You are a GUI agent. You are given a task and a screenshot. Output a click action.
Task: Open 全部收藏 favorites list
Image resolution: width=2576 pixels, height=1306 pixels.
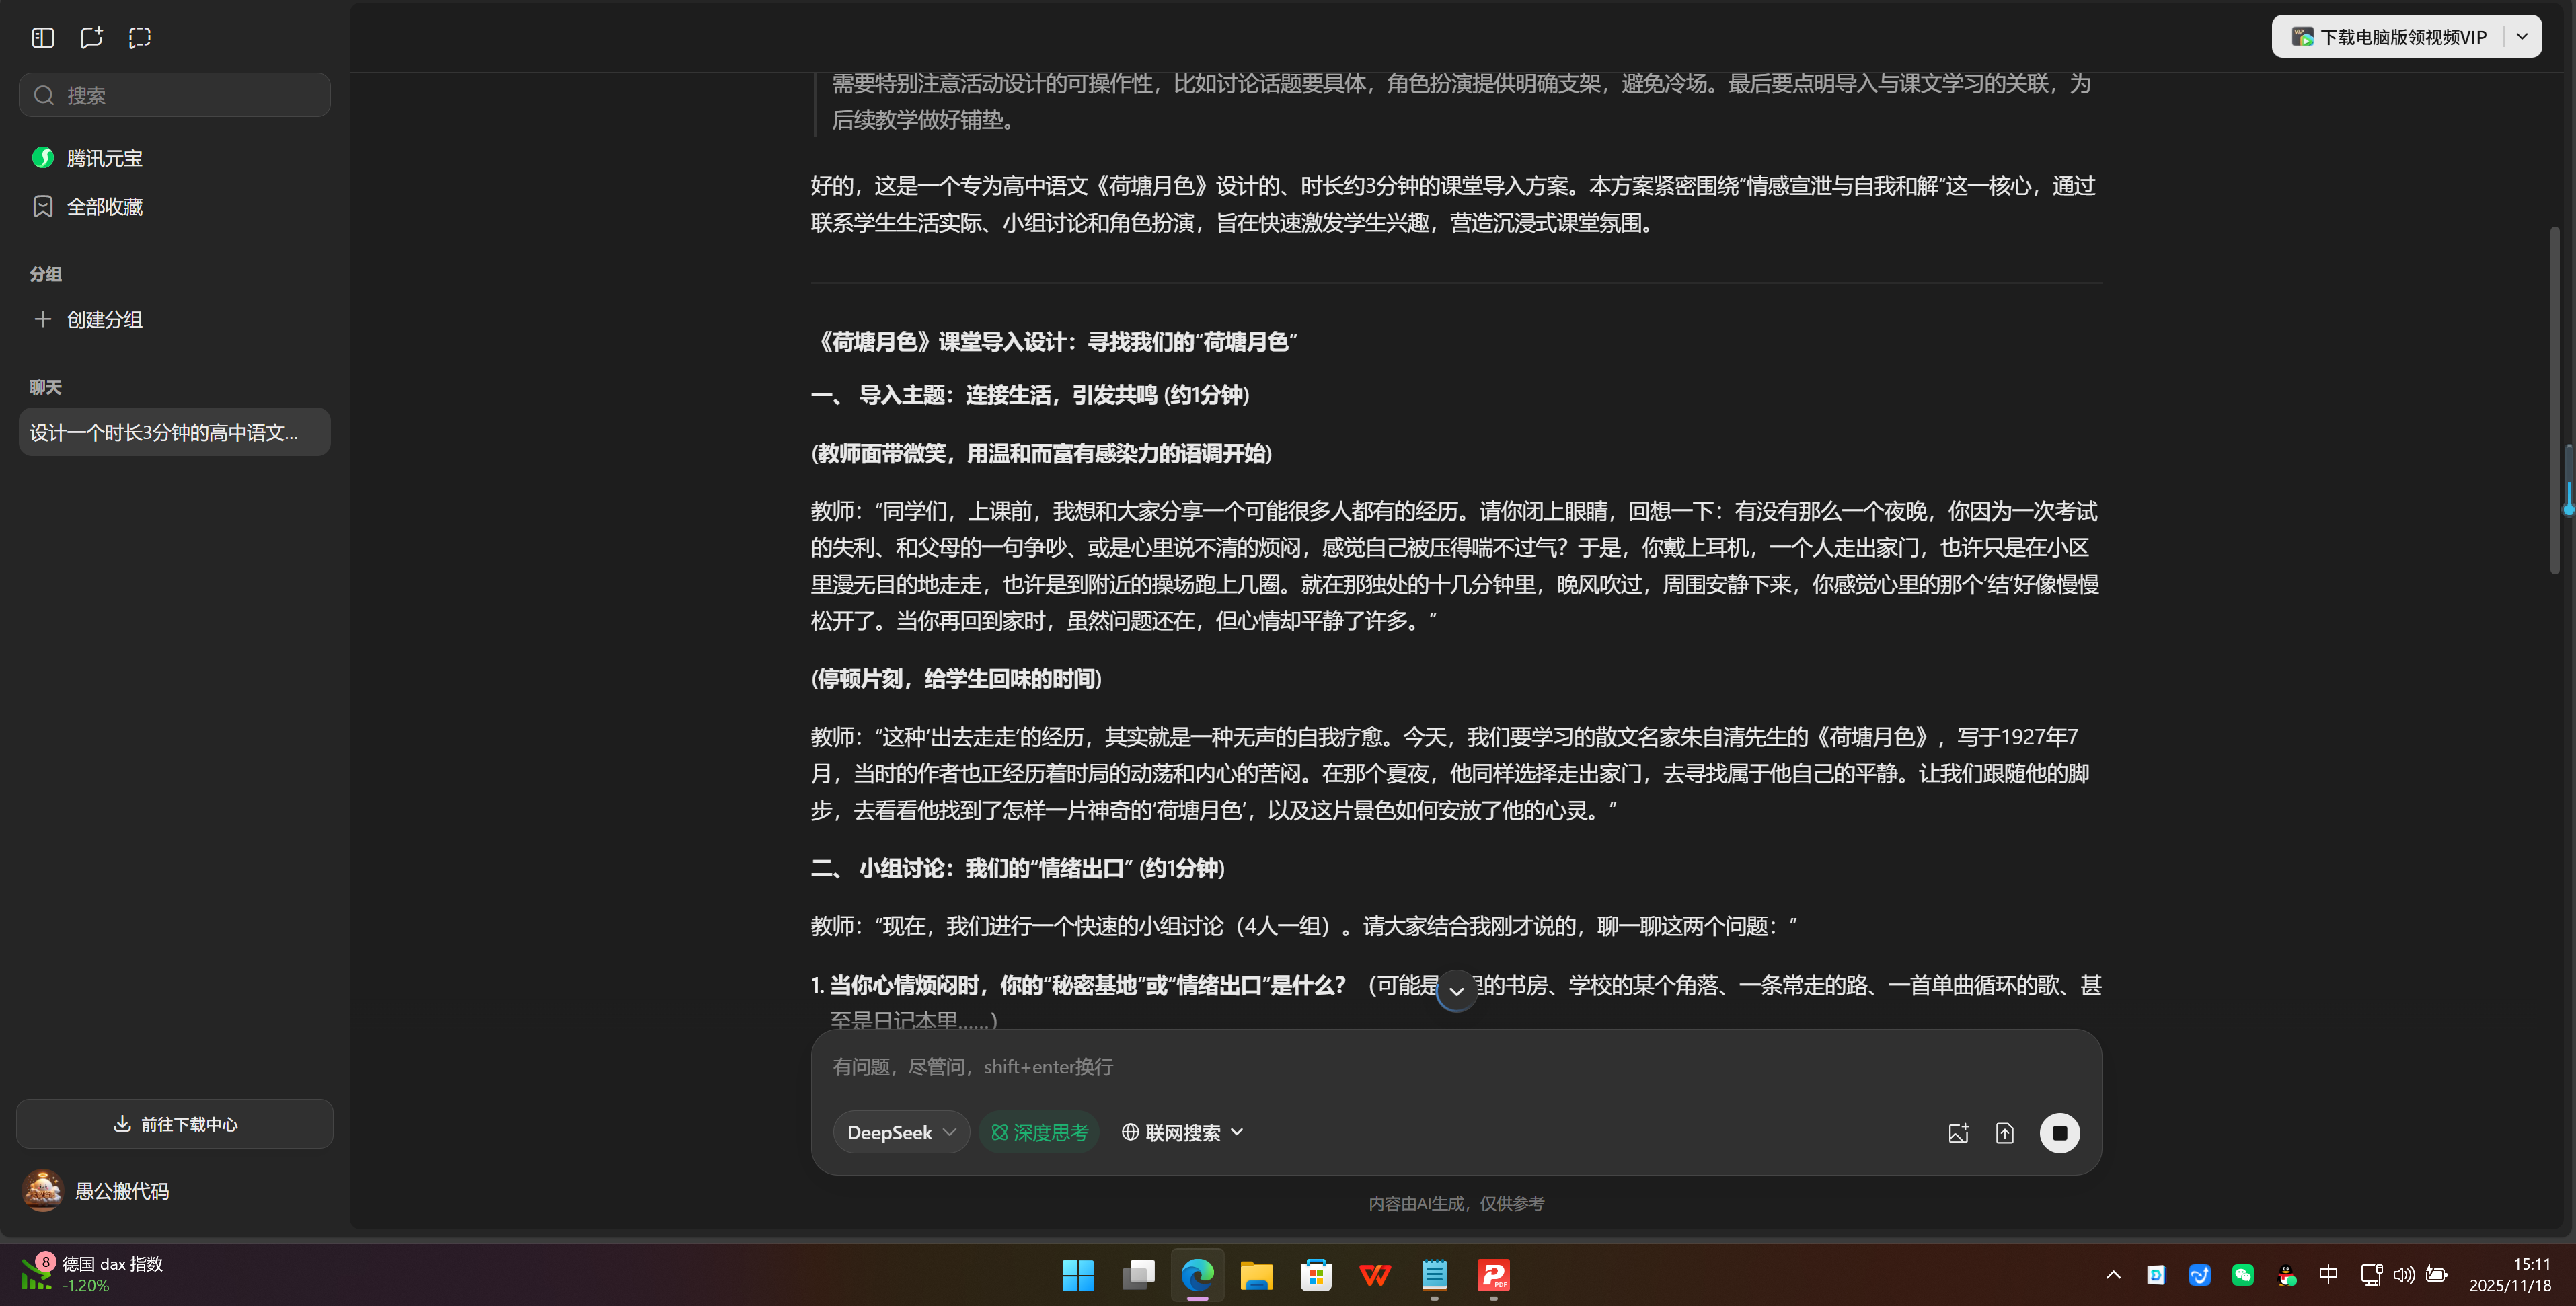click(103, 206)
